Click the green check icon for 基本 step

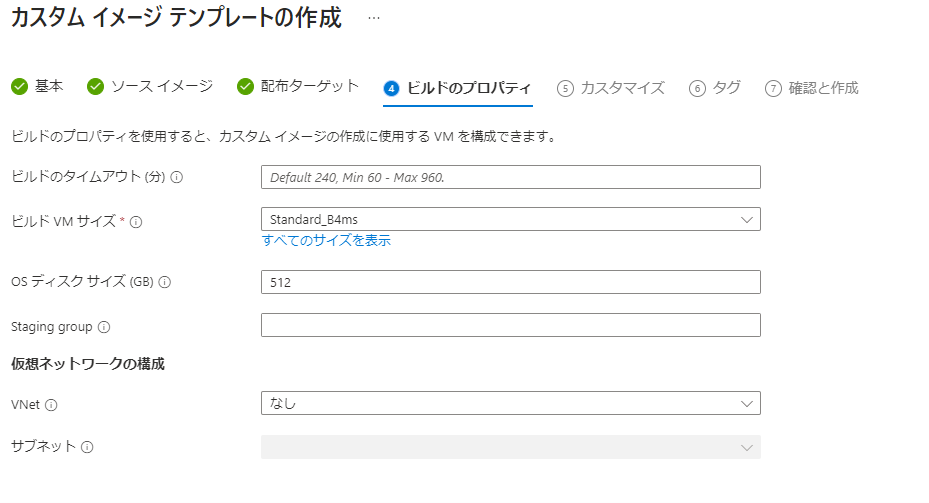click(x=19, y=87)
